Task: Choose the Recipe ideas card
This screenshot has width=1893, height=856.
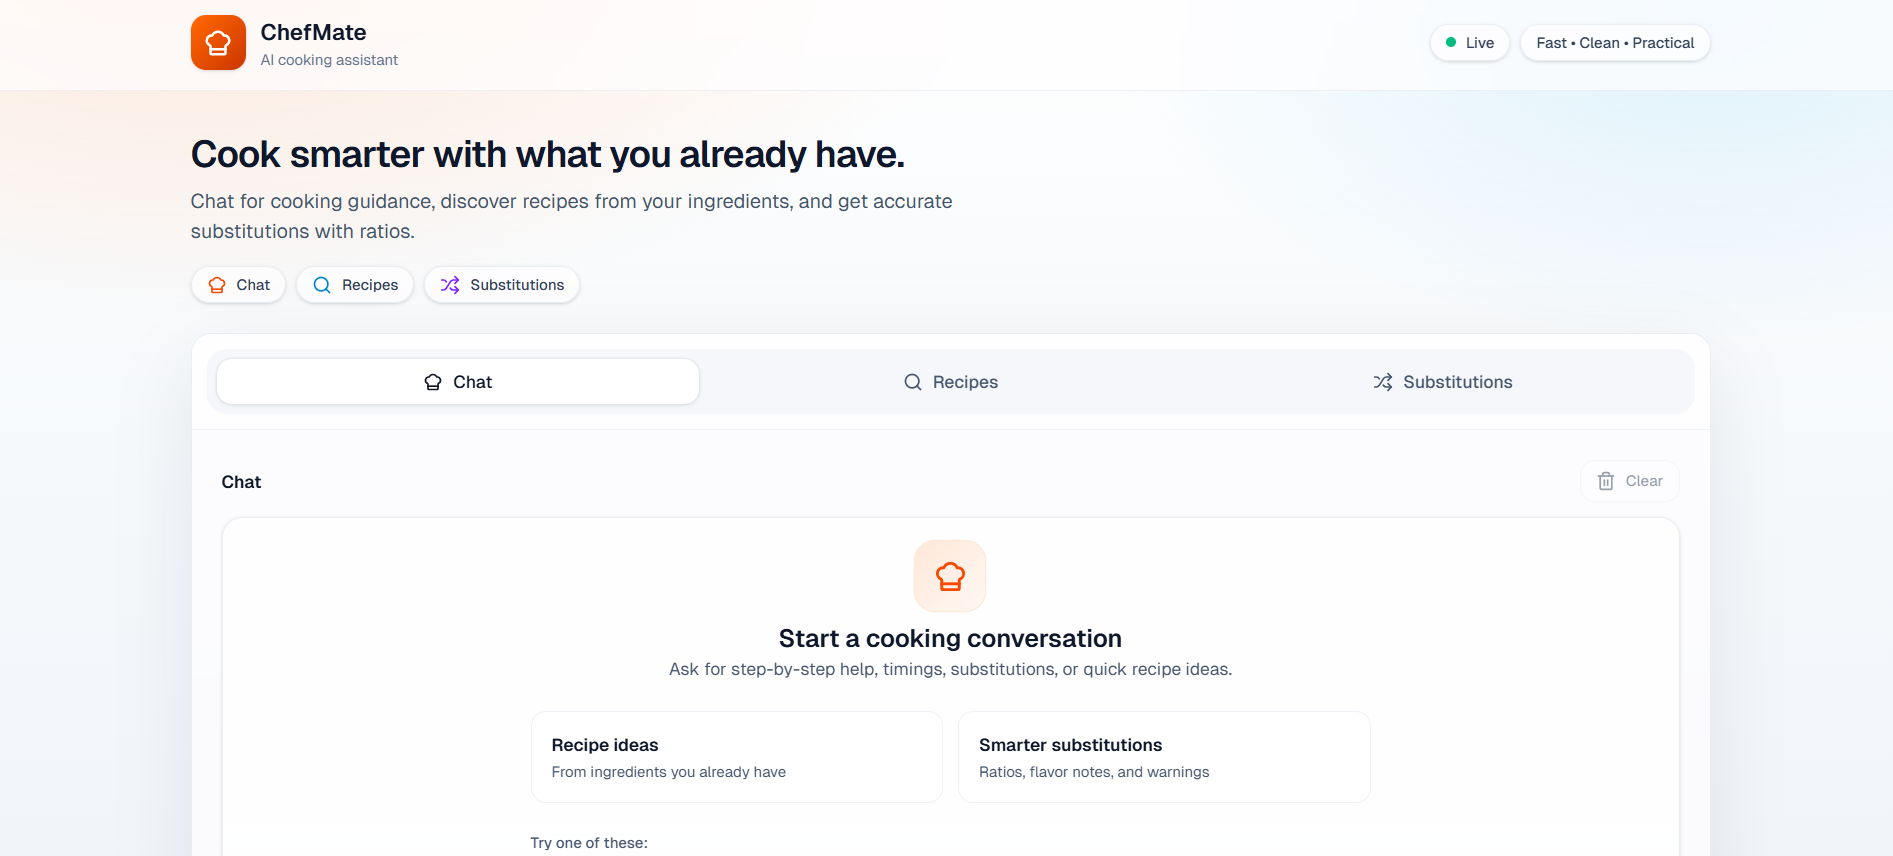Action: pos(737,757)
